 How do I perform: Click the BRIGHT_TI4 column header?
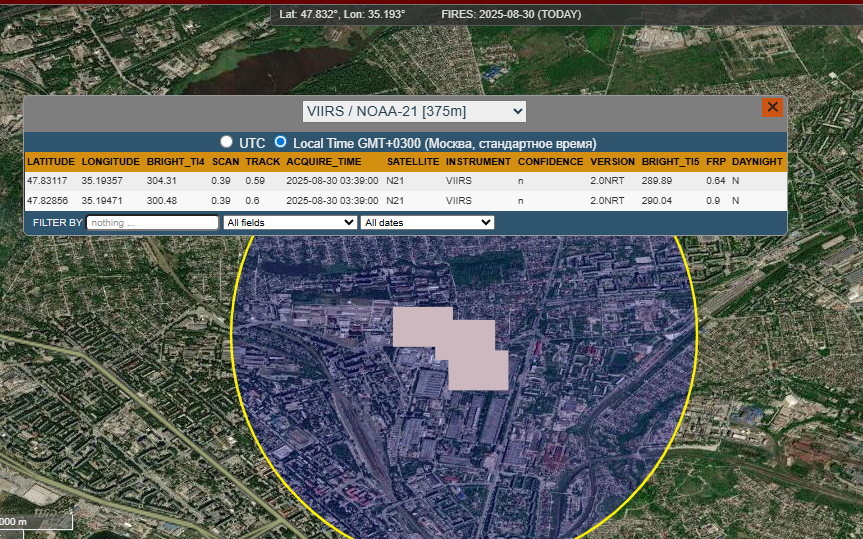[x=175, y=161]
